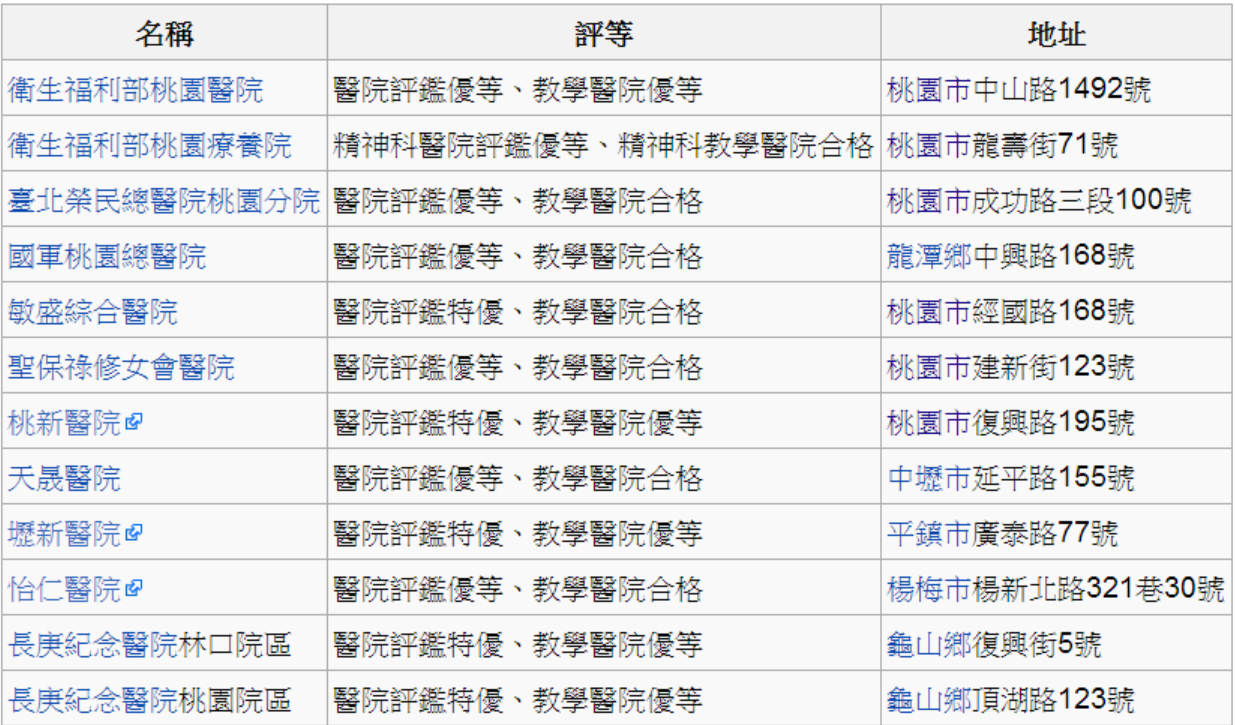
Task: Click 桃園市 link in the 經國路168號 address
Action: (929, 312)
